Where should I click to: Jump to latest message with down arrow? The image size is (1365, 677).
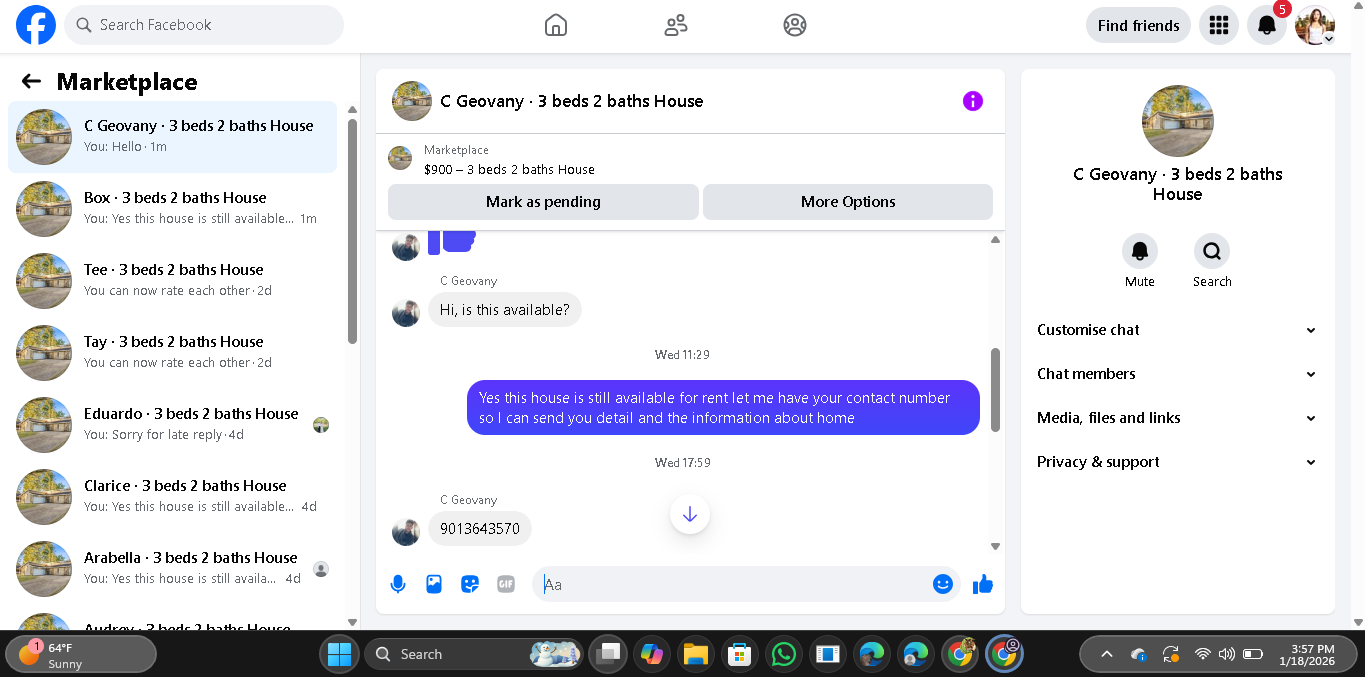[x=690, y=515]
